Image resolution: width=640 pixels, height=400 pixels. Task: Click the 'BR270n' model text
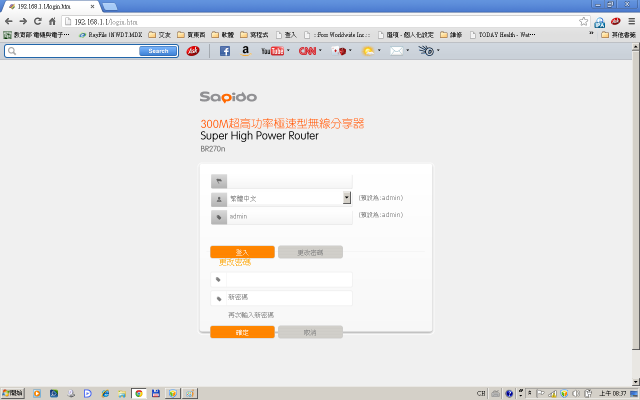(213, 149)
